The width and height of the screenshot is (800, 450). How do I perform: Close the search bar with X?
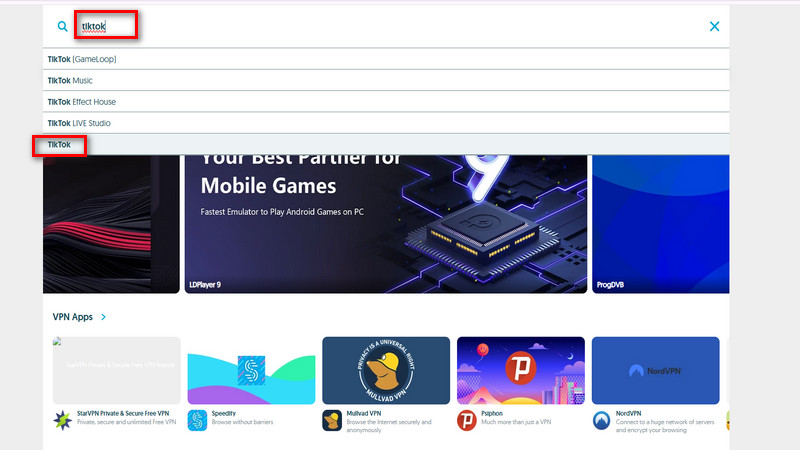(714, 27)
